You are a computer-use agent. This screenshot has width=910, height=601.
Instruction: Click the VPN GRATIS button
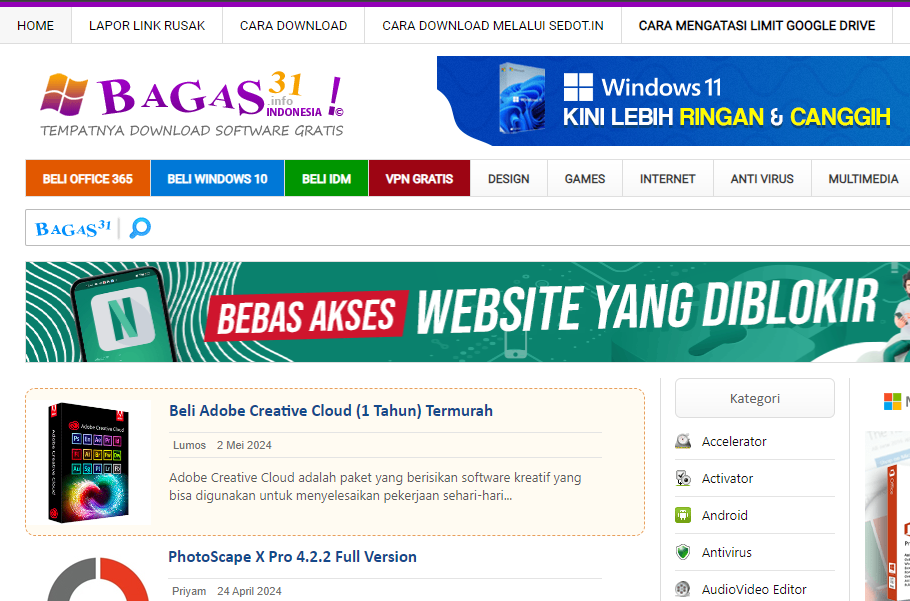(x=419, y=178)
